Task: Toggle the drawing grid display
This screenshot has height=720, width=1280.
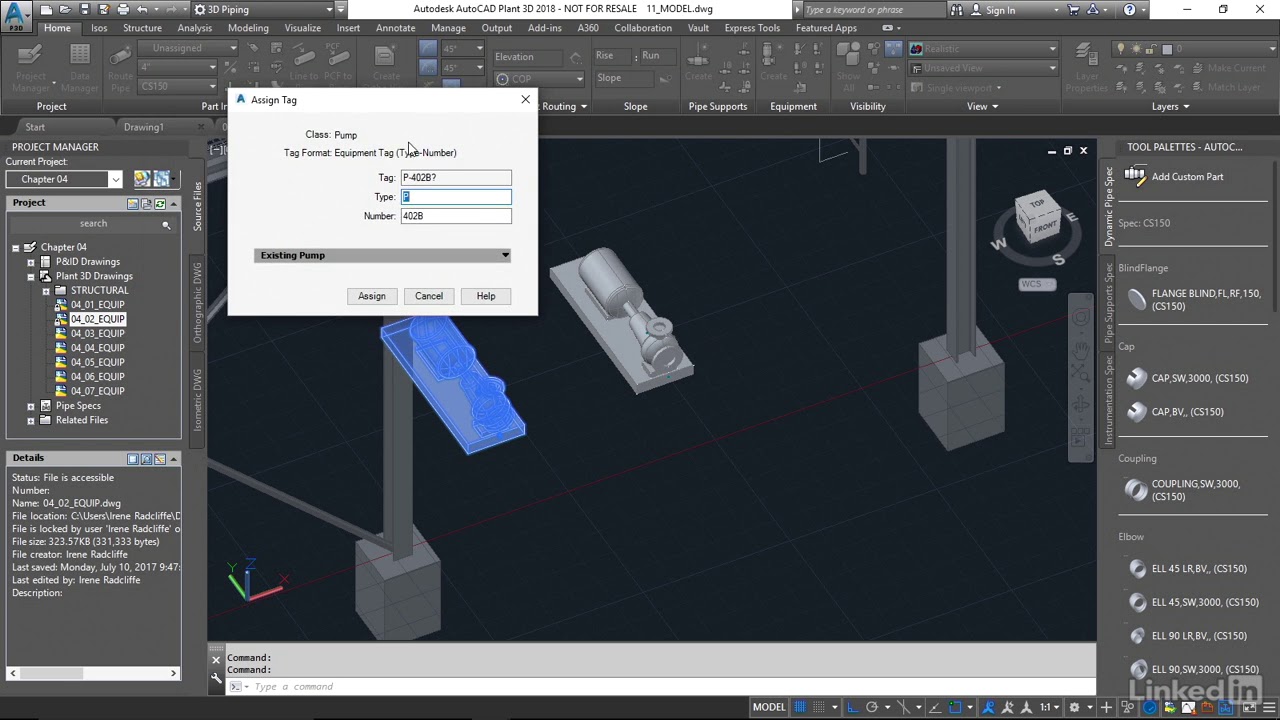Action: (x=800, y=707)
